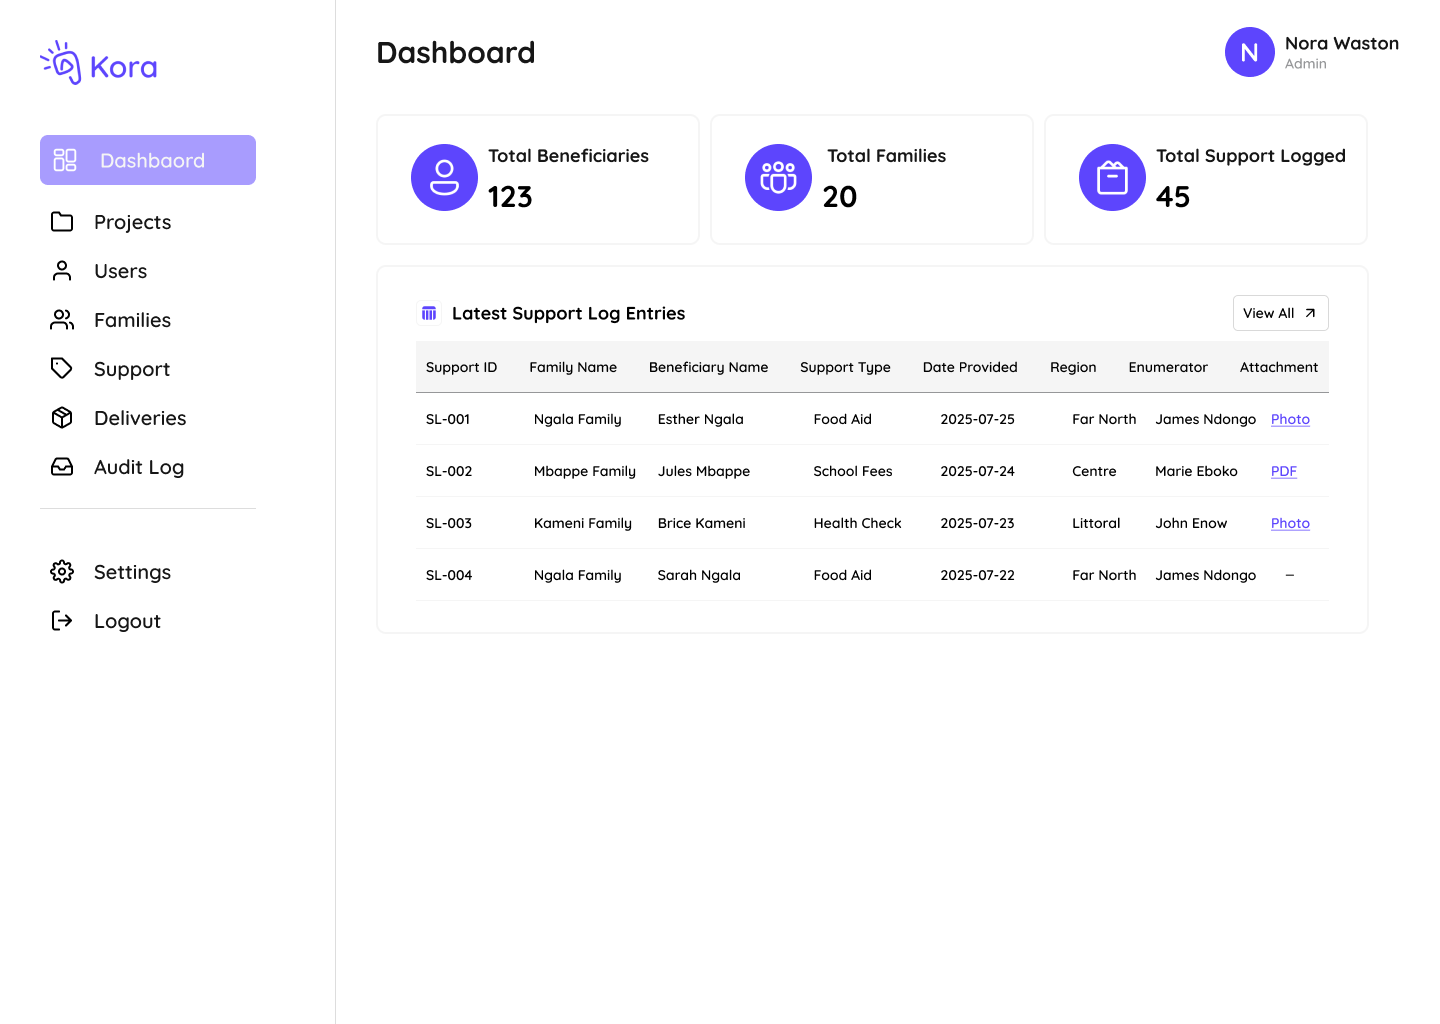Click the John Enow enumerator cell
Viewport: 1440px width, 1024px height.
pos(1191,523)
